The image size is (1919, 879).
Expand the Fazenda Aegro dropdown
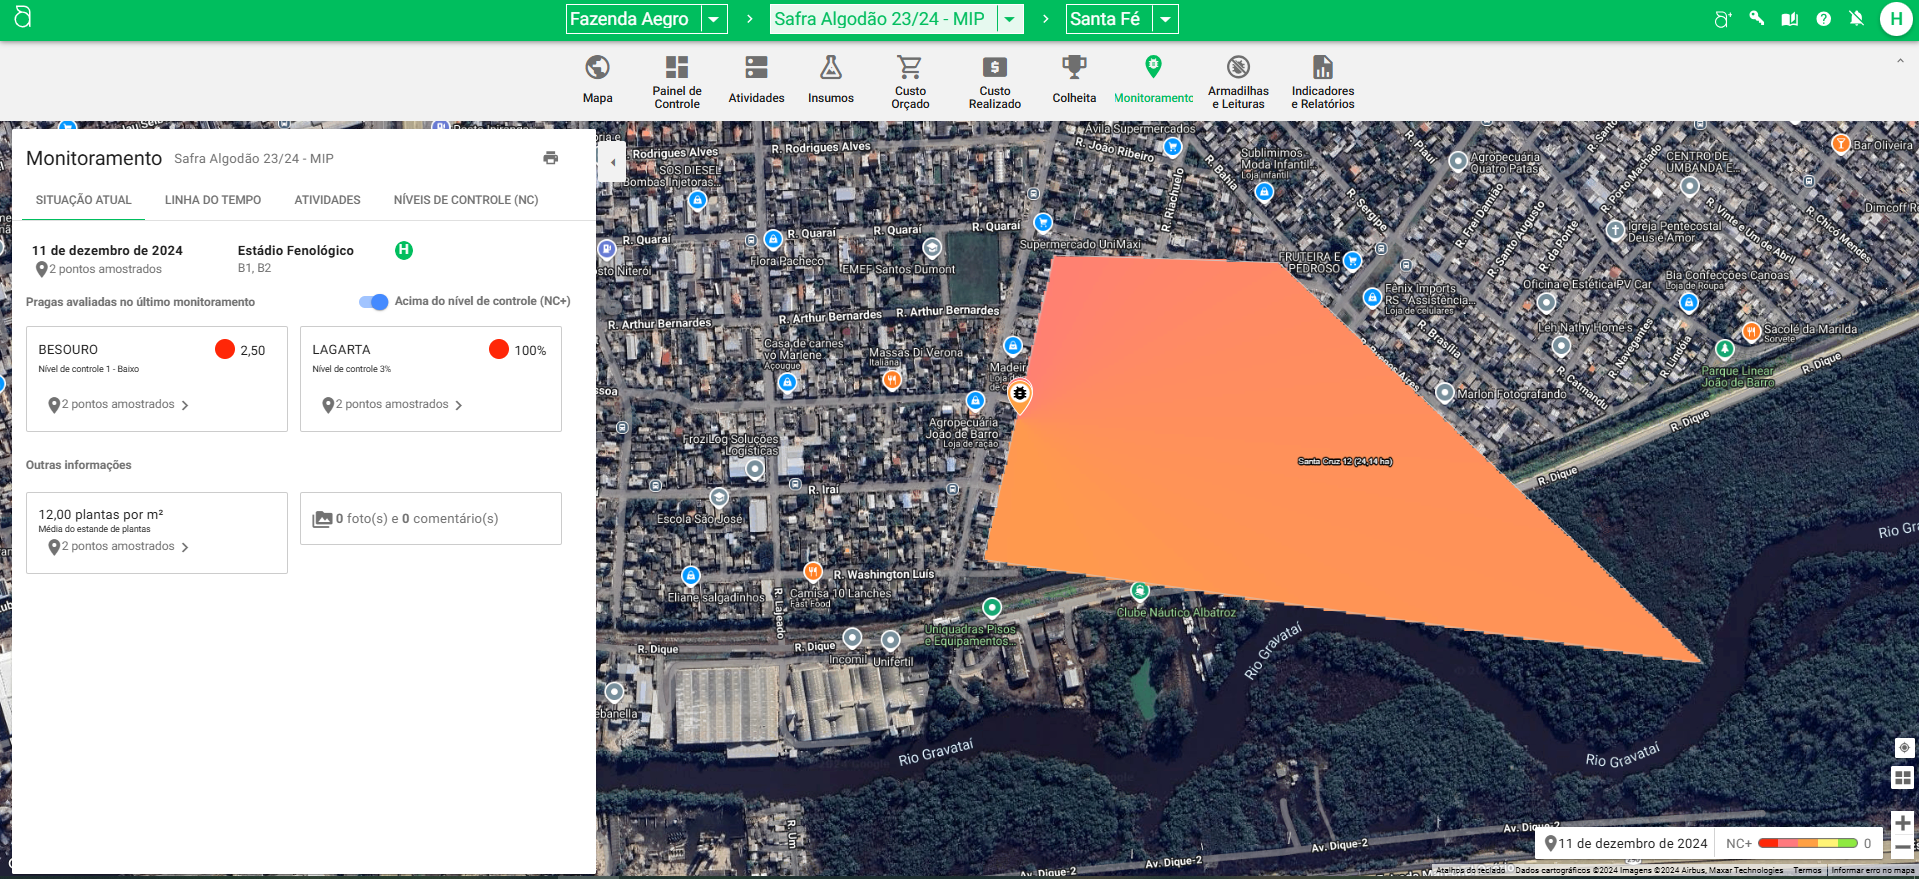[714, 19]
